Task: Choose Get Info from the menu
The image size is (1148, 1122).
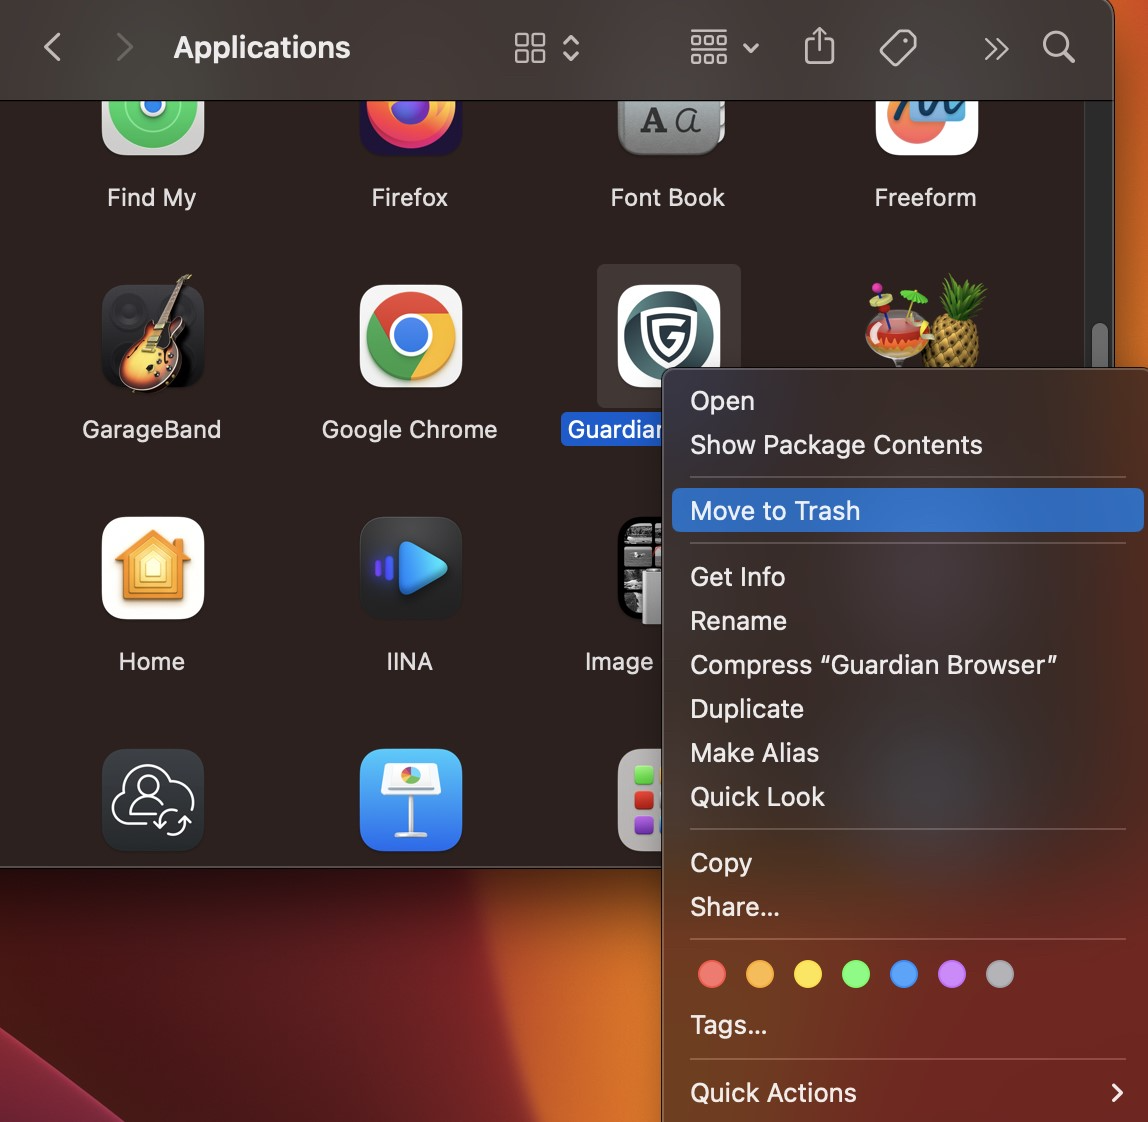Action: (x=907, y=576)
